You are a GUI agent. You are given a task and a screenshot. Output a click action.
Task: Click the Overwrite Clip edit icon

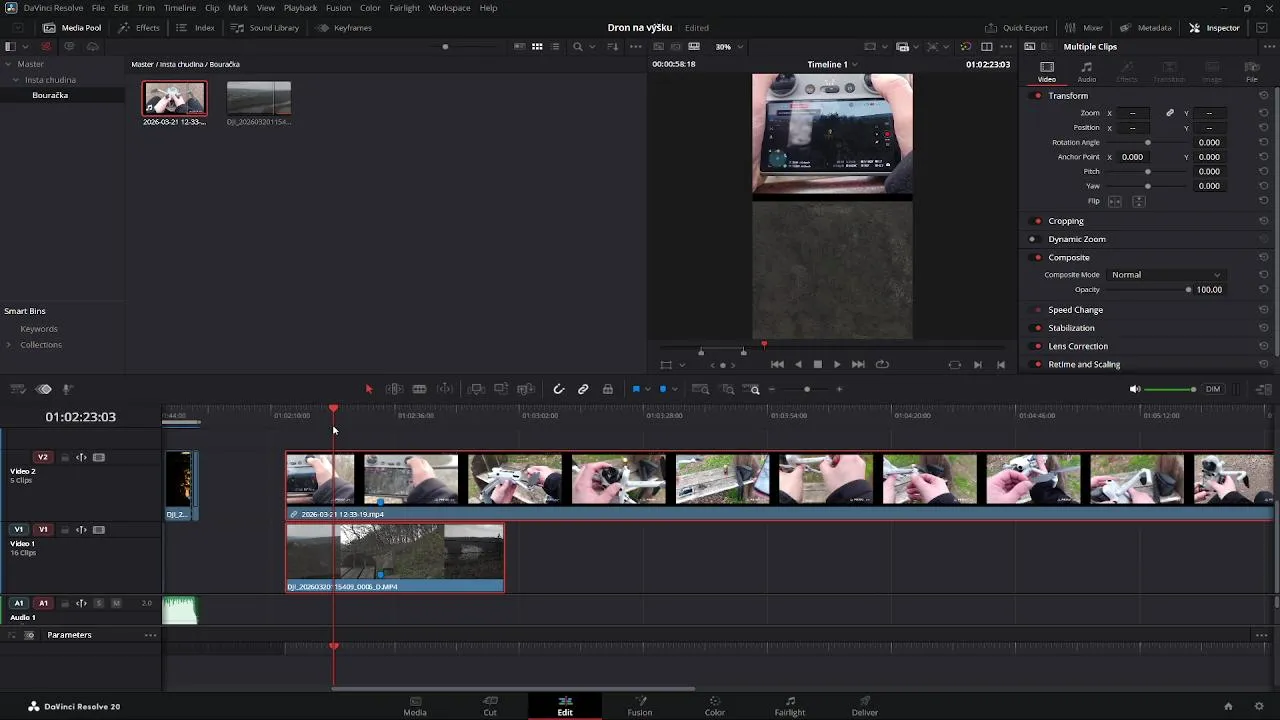[501, 389]
